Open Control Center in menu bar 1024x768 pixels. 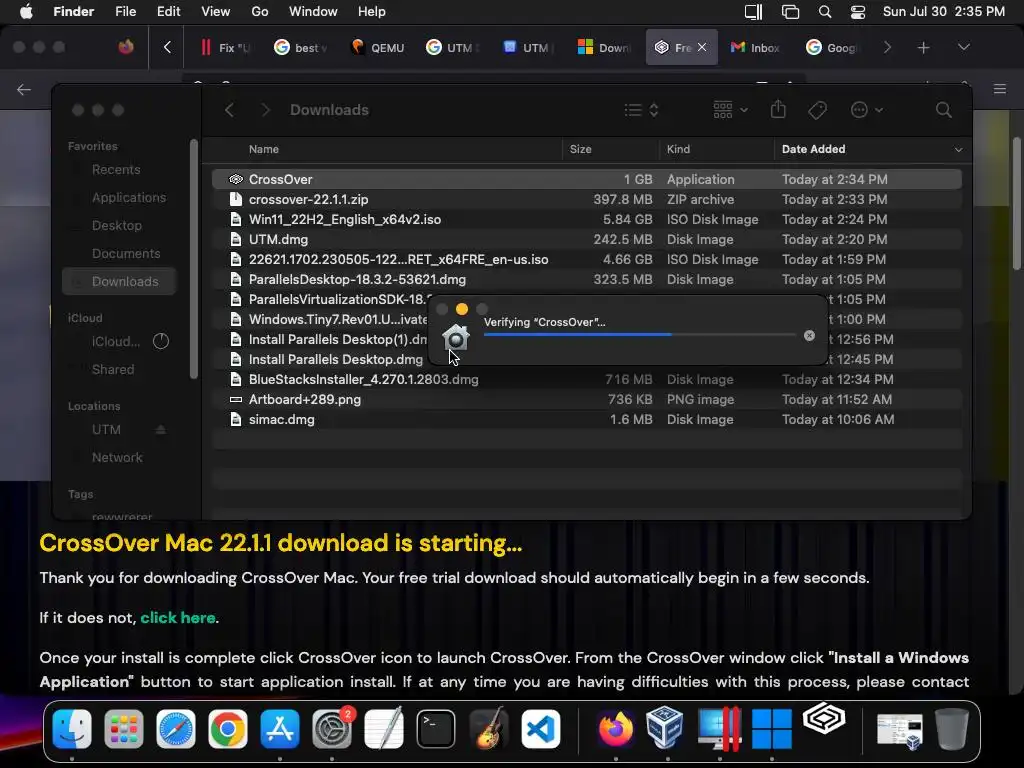coord(857,12)
